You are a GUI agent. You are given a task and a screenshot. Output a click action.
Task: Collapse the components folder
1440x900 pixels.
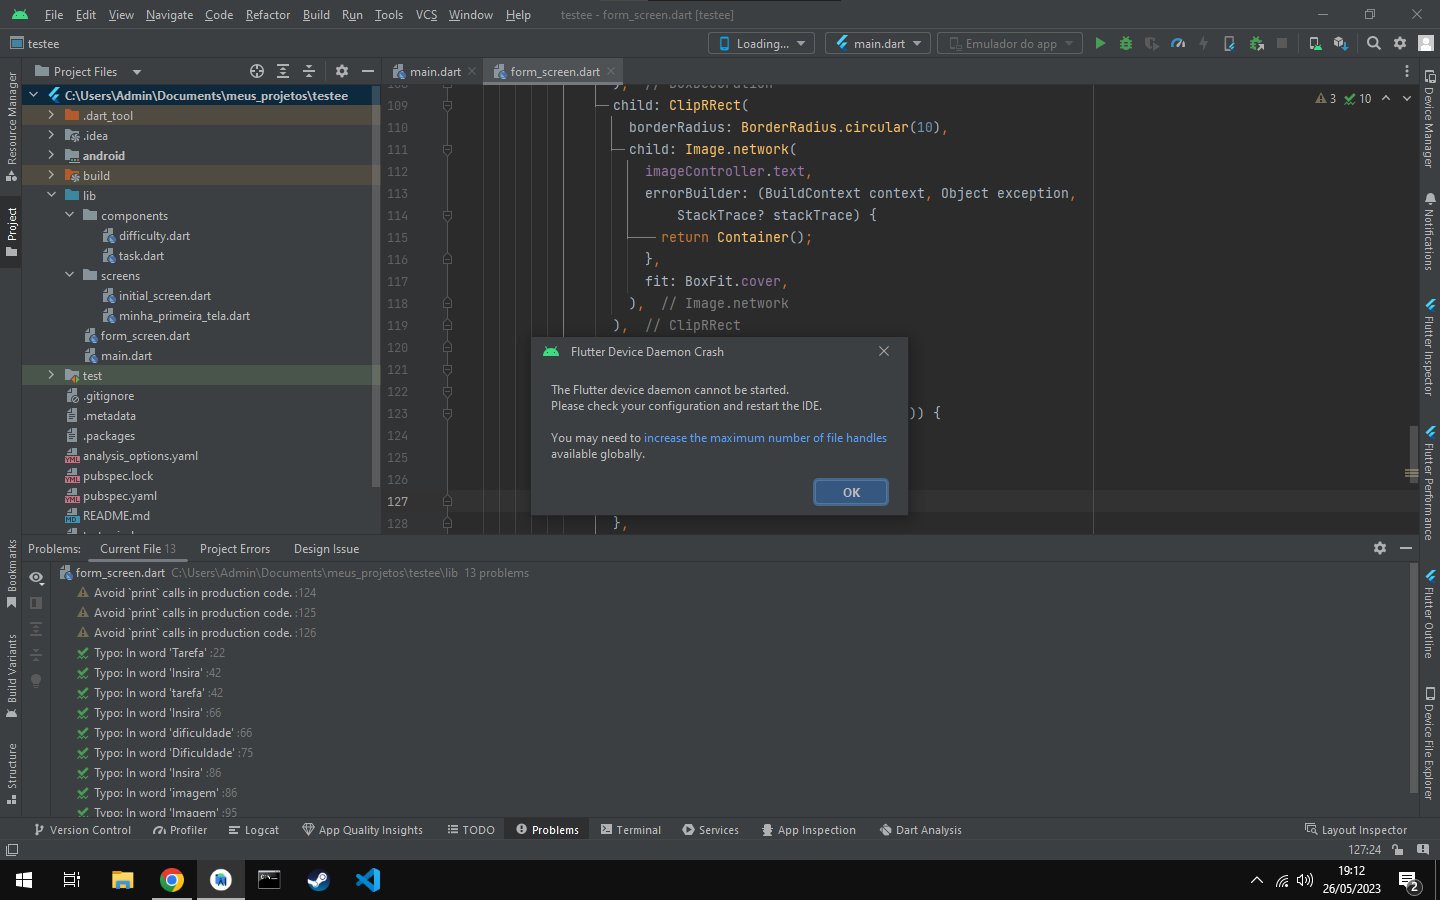(69, 215)
